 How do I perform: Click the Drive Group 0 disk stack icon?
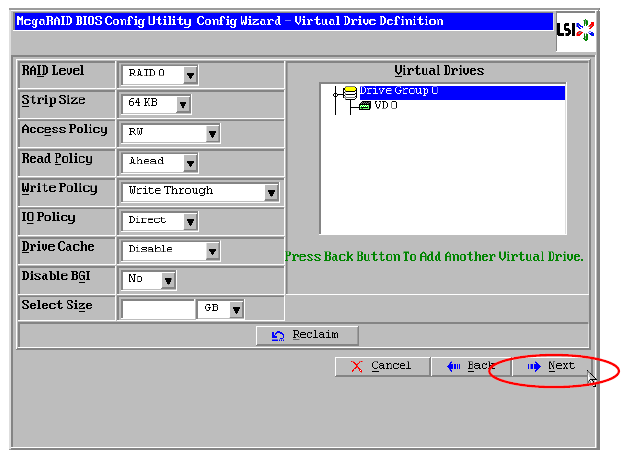[x=350, y=93]
